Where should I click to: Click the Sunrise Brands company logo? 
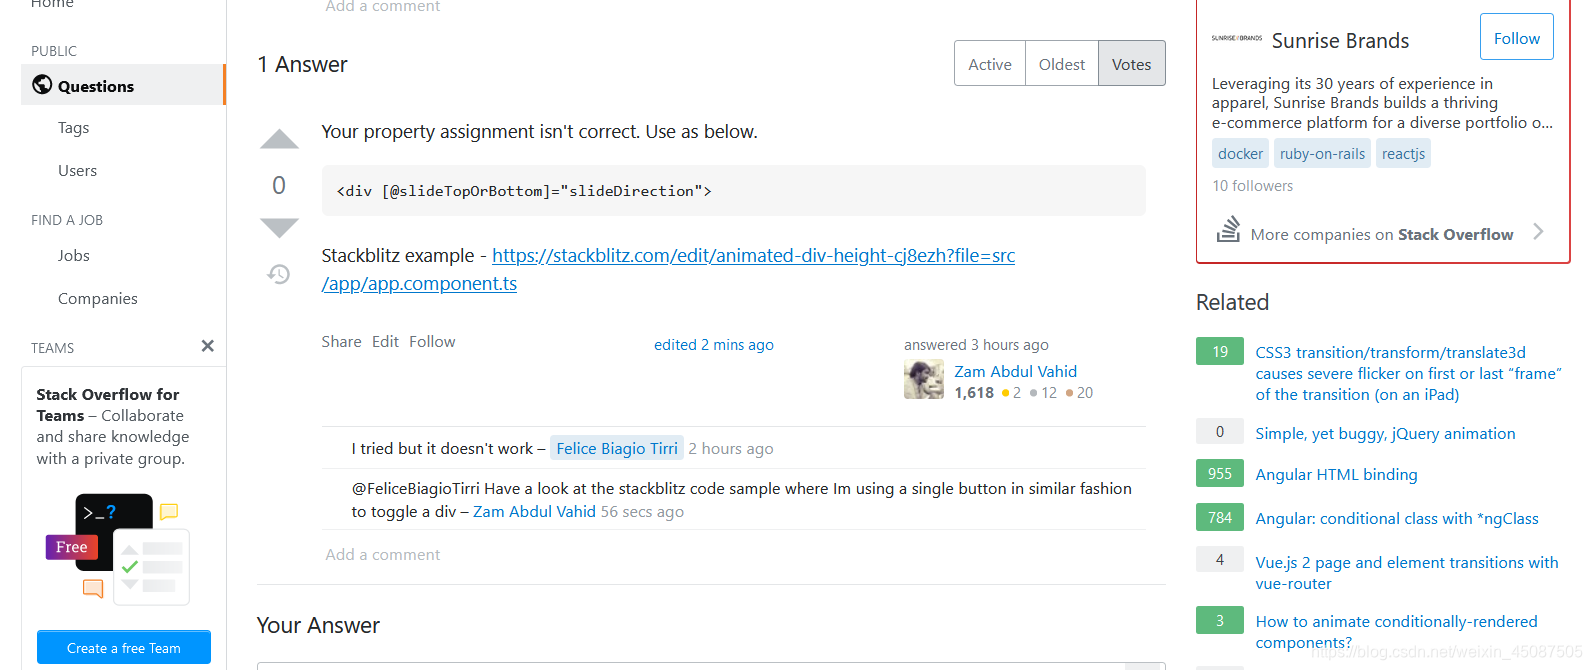[1237, 38]
